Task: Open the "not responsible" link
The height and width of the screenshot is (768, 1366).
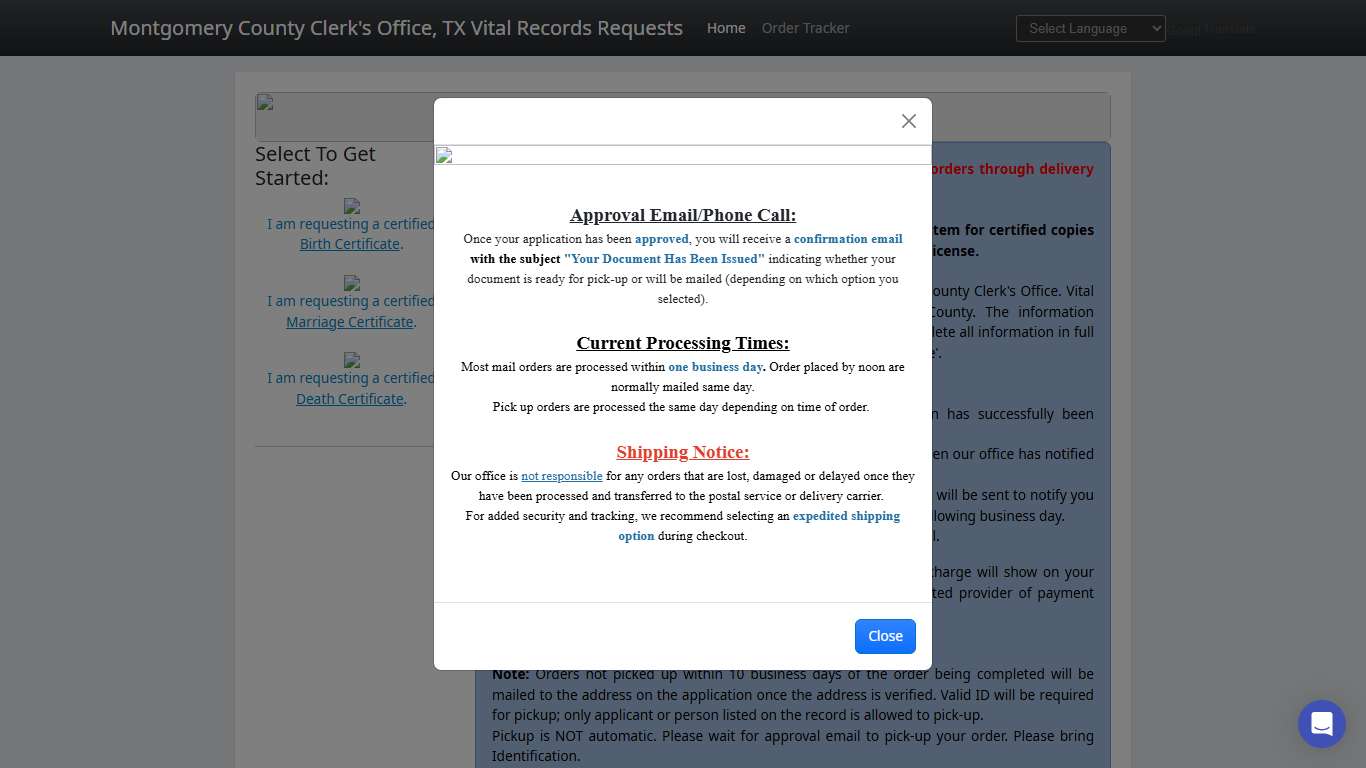Action: tap(561, 476)
